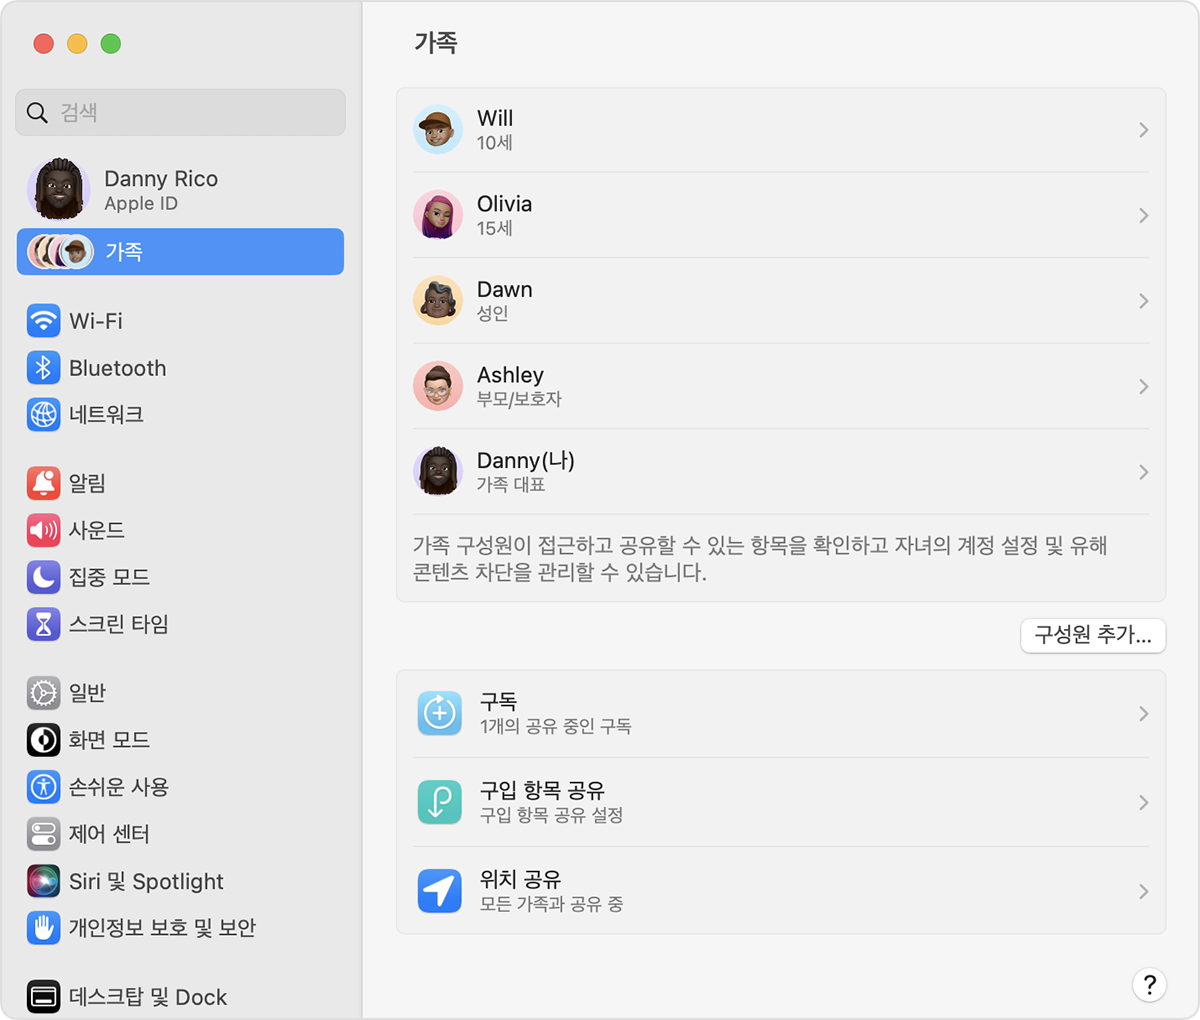Open 구독 (Subscriptions) details
The height and width of the screenshot is (1020, 1200).
coord(780,713)
